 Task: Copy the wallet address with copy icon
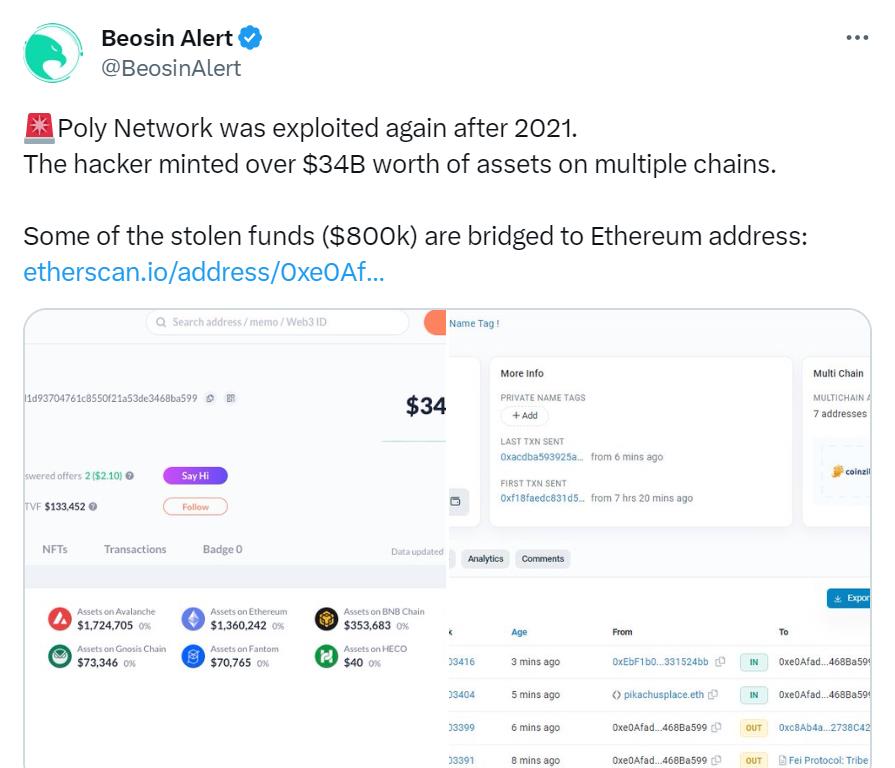pyautogui.click(x=210, y=398)
